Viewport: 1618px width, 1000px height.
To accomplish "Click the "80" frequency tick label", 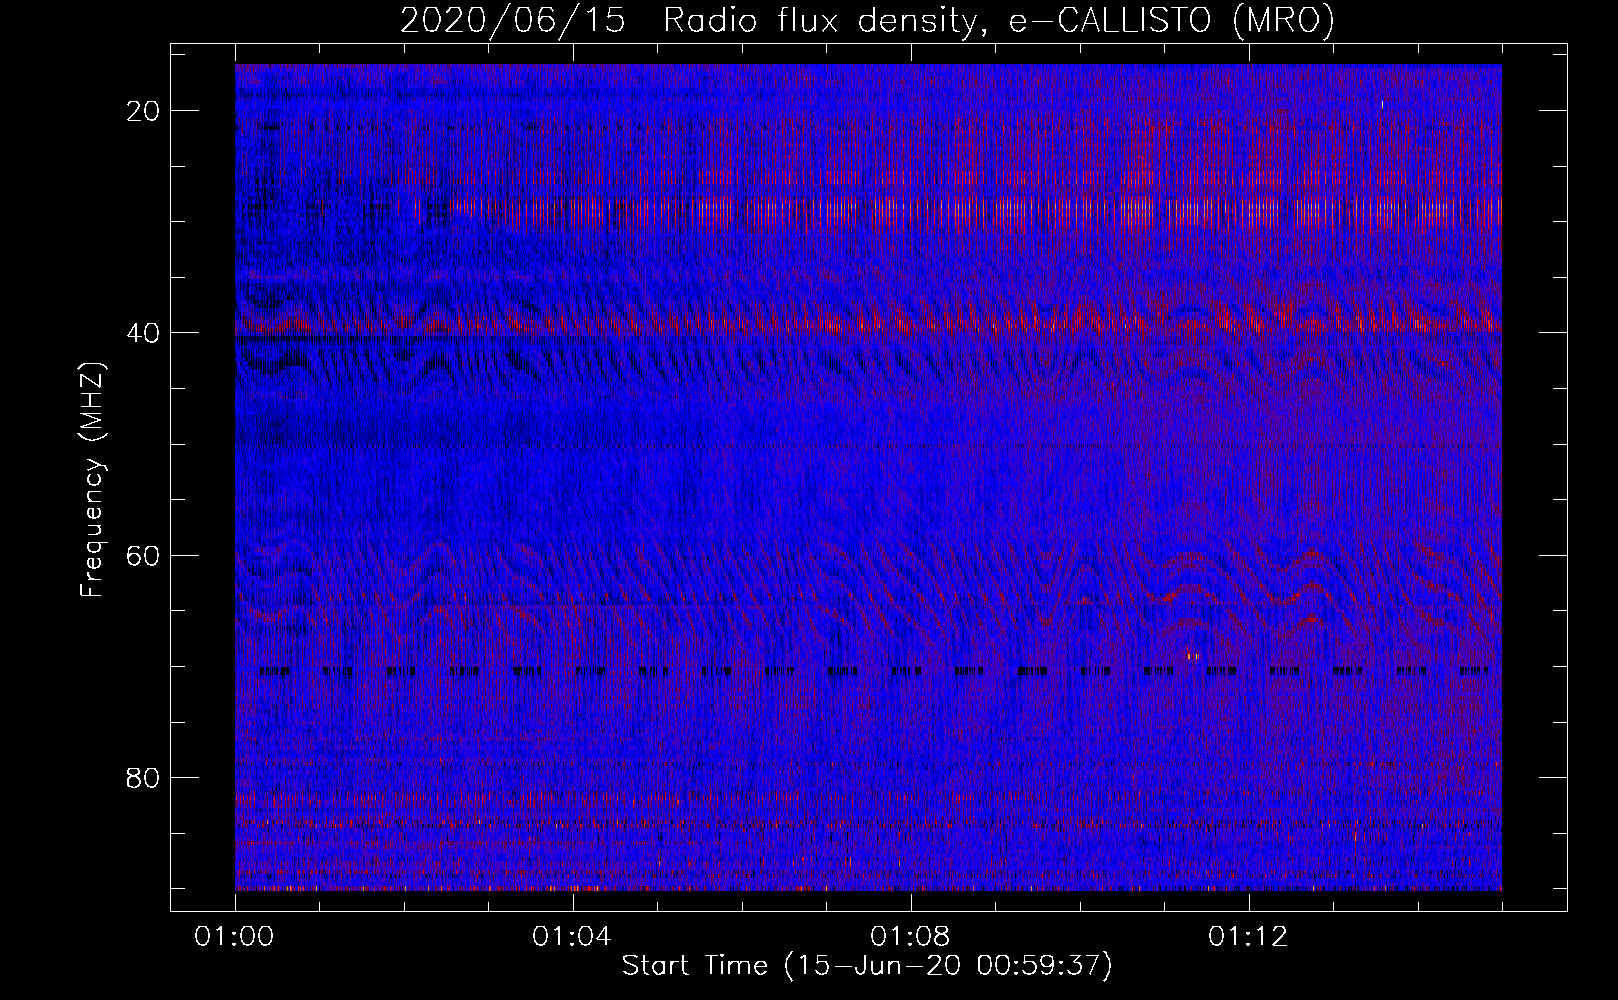I will (144, 778).
